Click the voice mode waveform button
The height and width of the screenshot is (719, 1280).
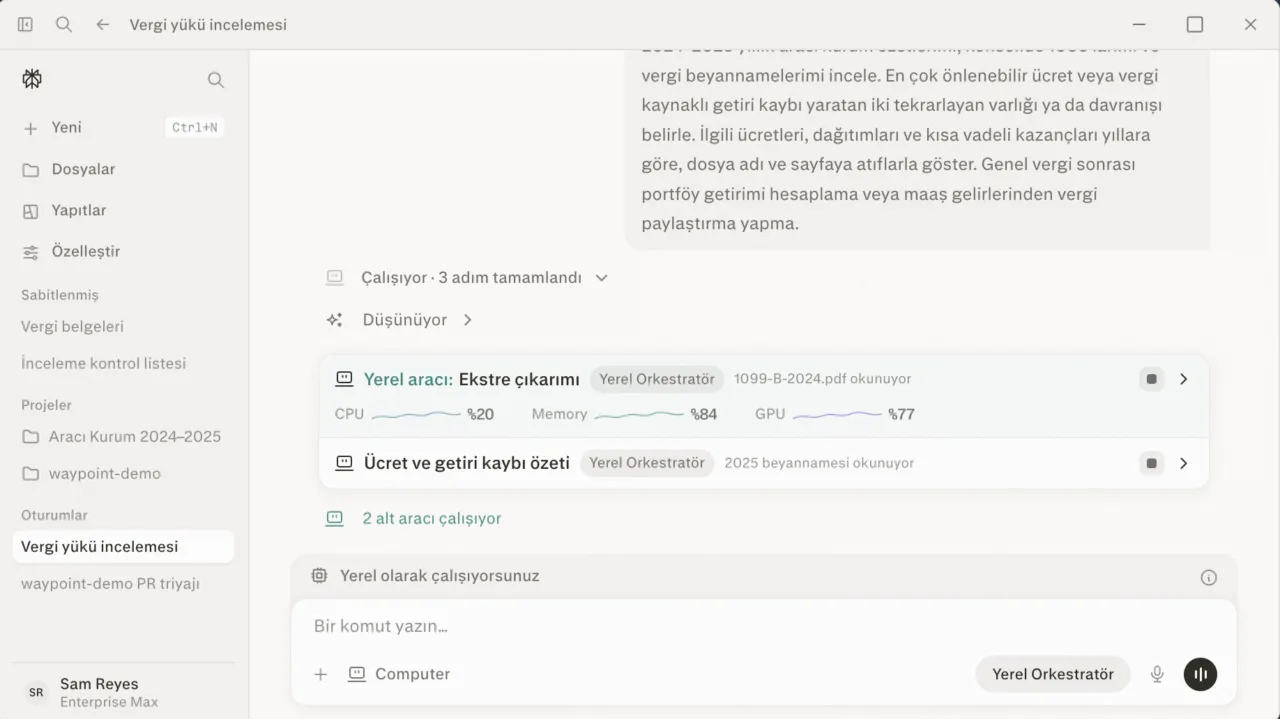pos(1200,674)
